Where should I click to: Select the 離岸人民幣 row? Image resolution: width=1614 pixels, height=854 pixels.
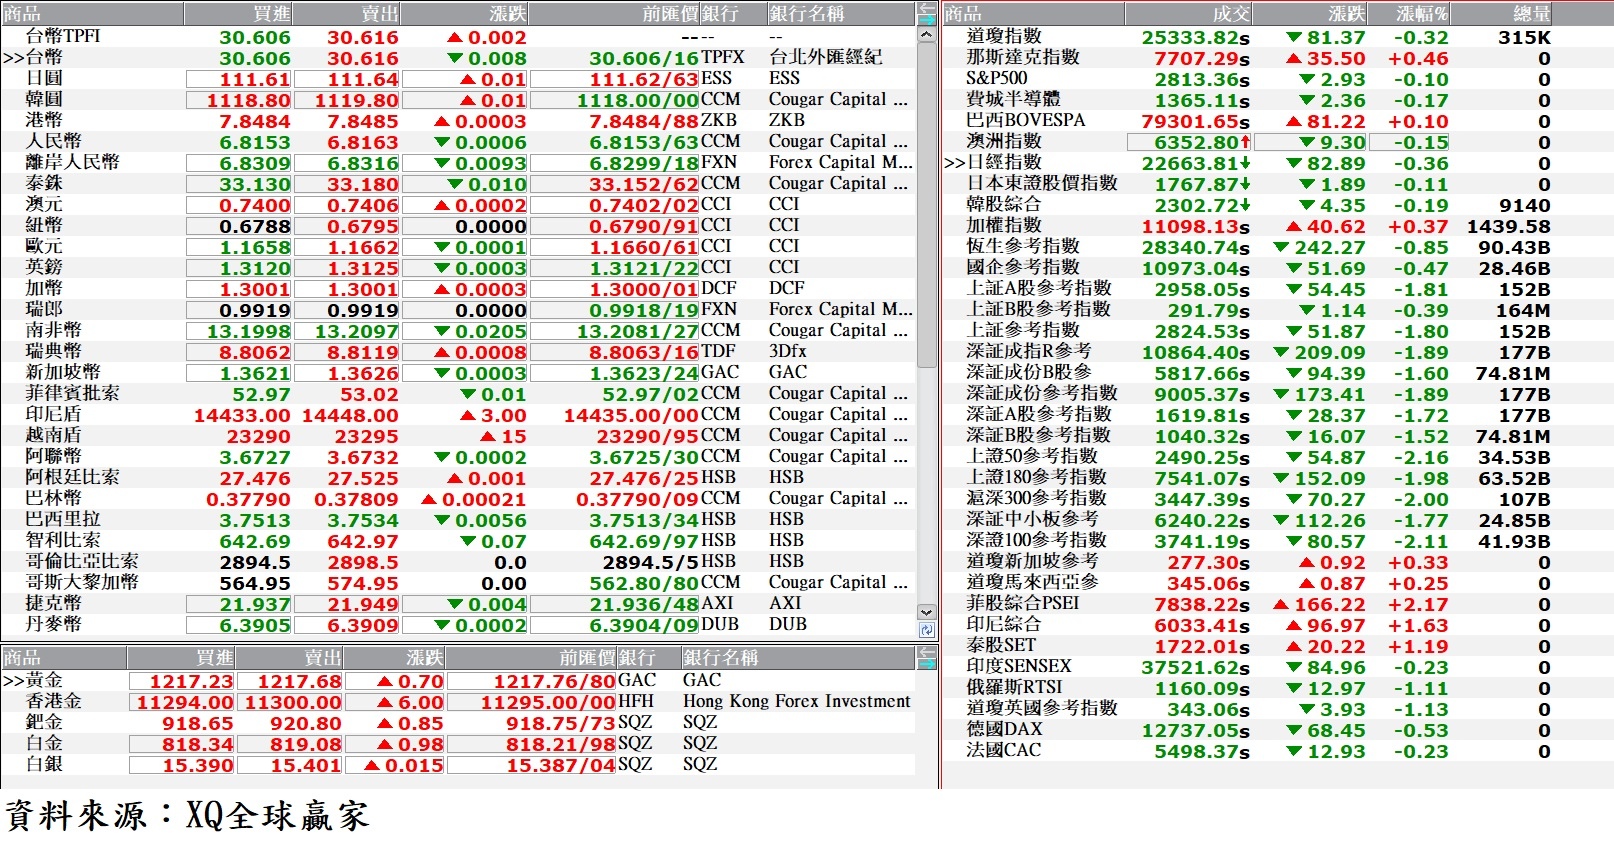(458, 162)
